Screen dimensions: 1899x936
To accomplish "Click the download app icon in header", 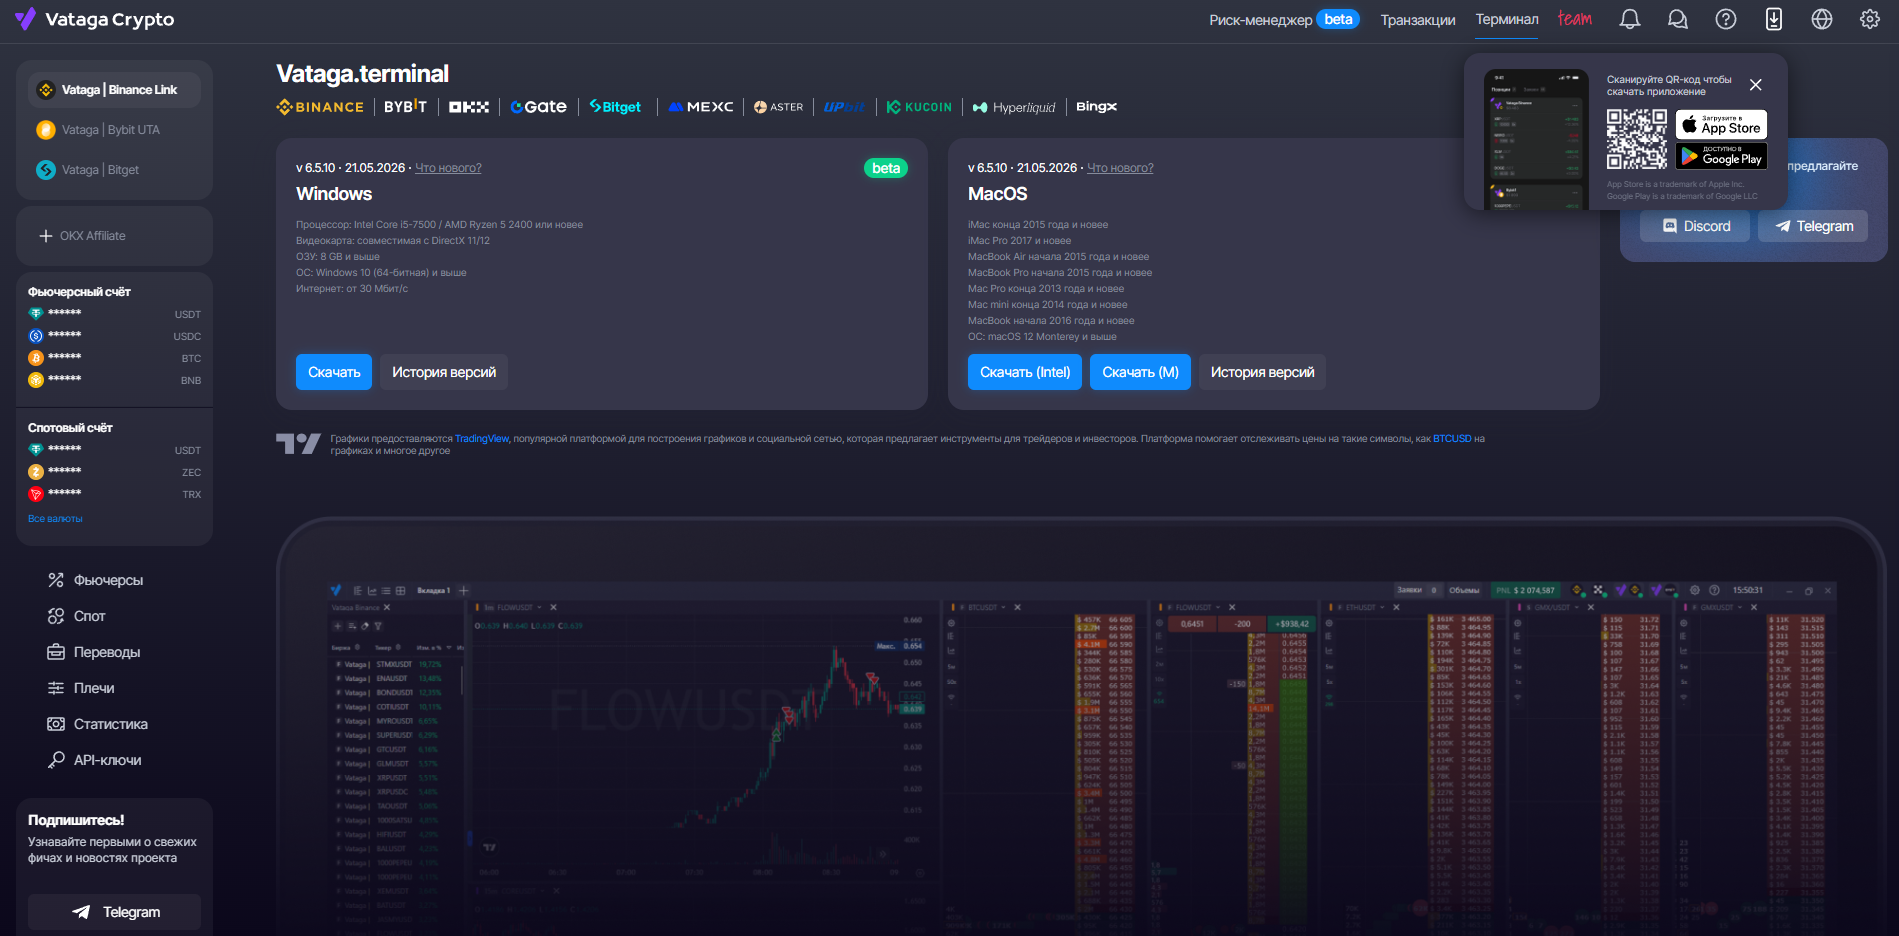I will coord(1774,19).
